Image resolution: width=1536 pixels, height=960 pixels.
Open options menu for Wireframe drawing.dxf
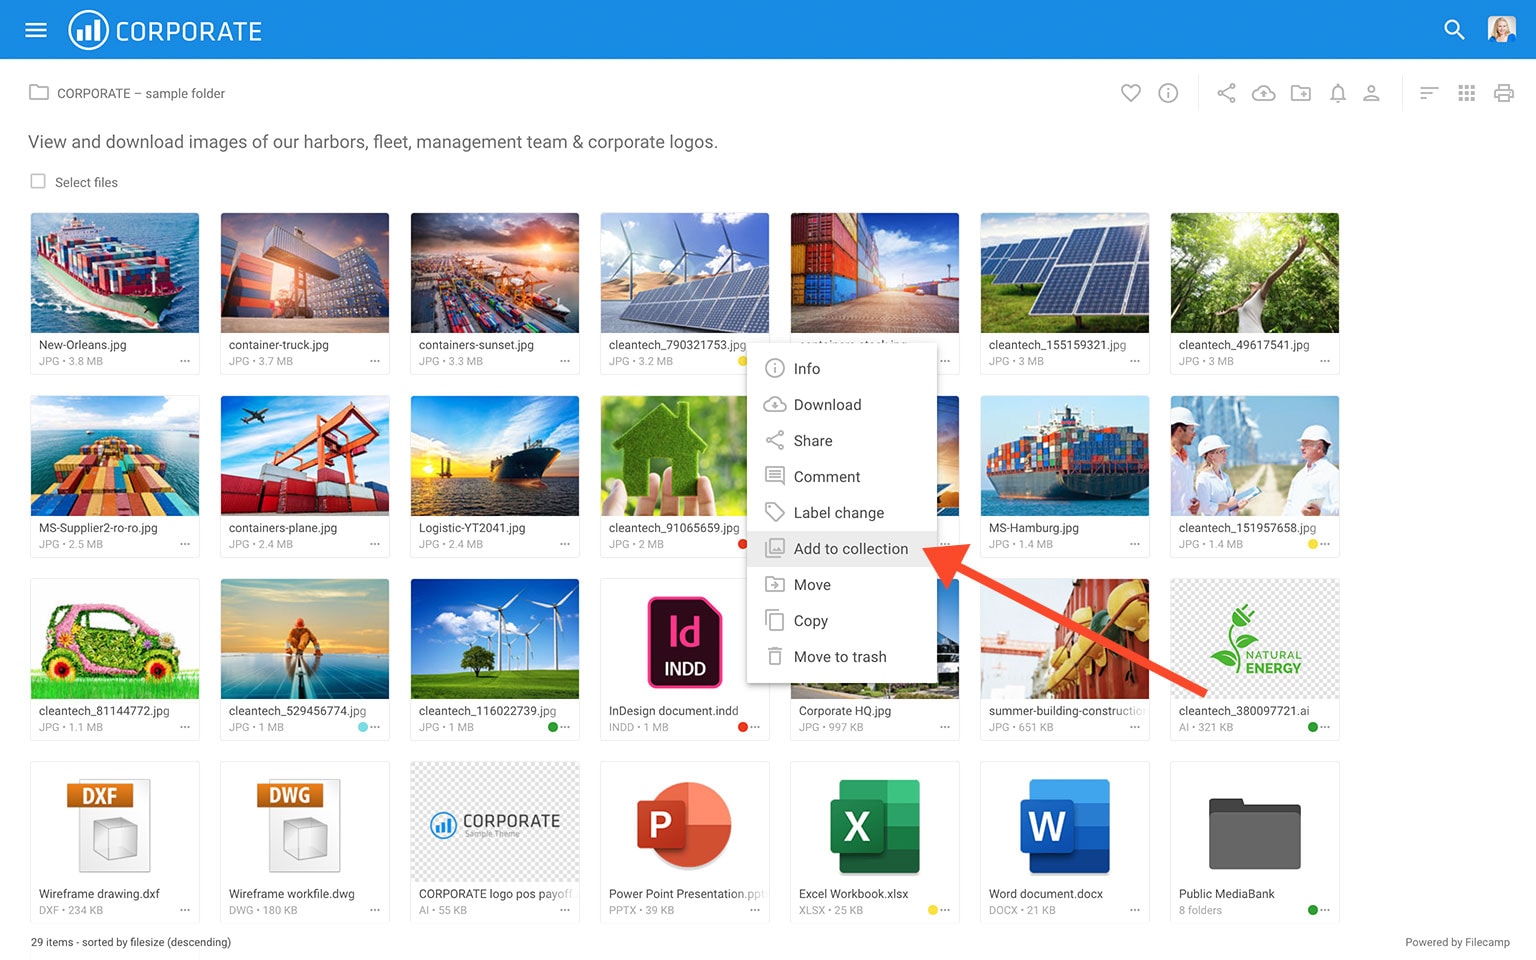coord(185,910)
